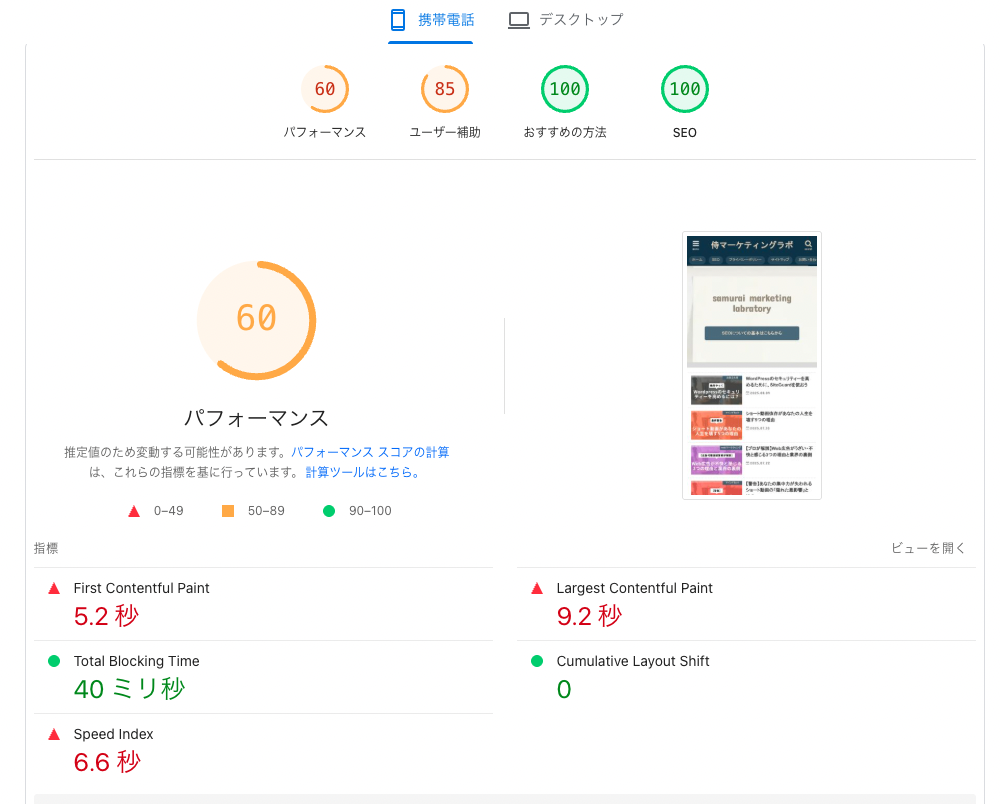This screenshot has height=804, width=1000.
Task: Click the green circle 90–100 legend icon
Action: pyautogui.click(x=329, y=511)
